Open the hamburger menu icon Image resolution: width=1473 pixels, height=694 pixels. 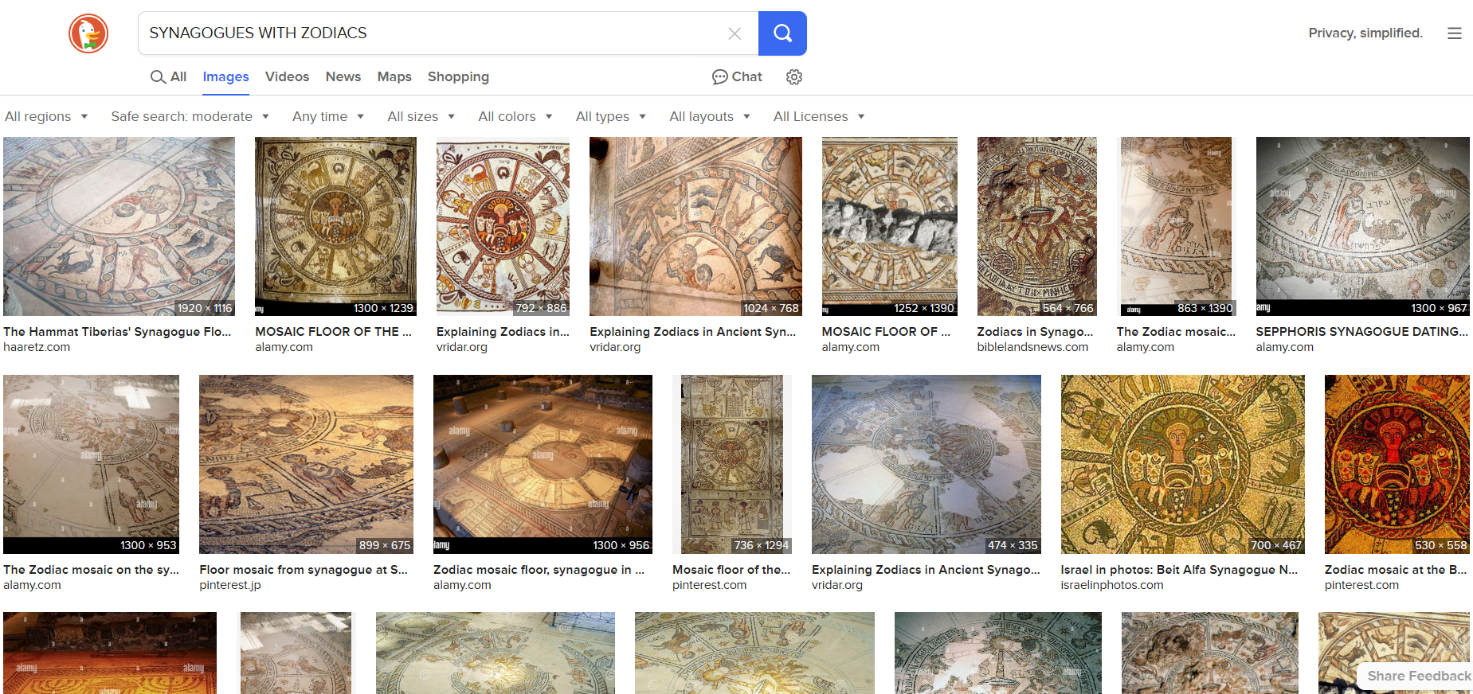click(x=1454, y=33)
